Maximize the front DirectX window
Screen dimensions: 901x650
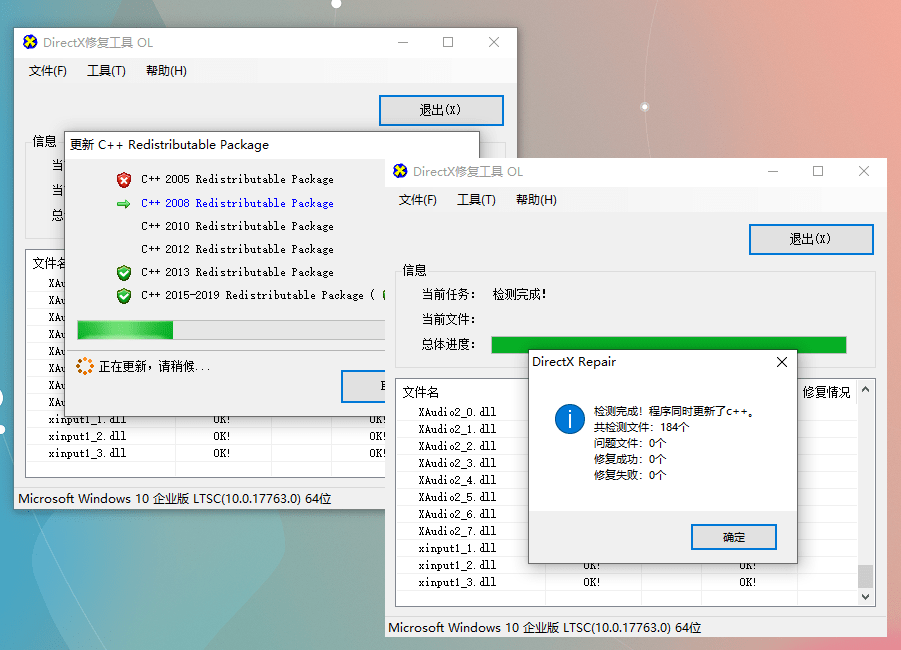coord(818,171)
